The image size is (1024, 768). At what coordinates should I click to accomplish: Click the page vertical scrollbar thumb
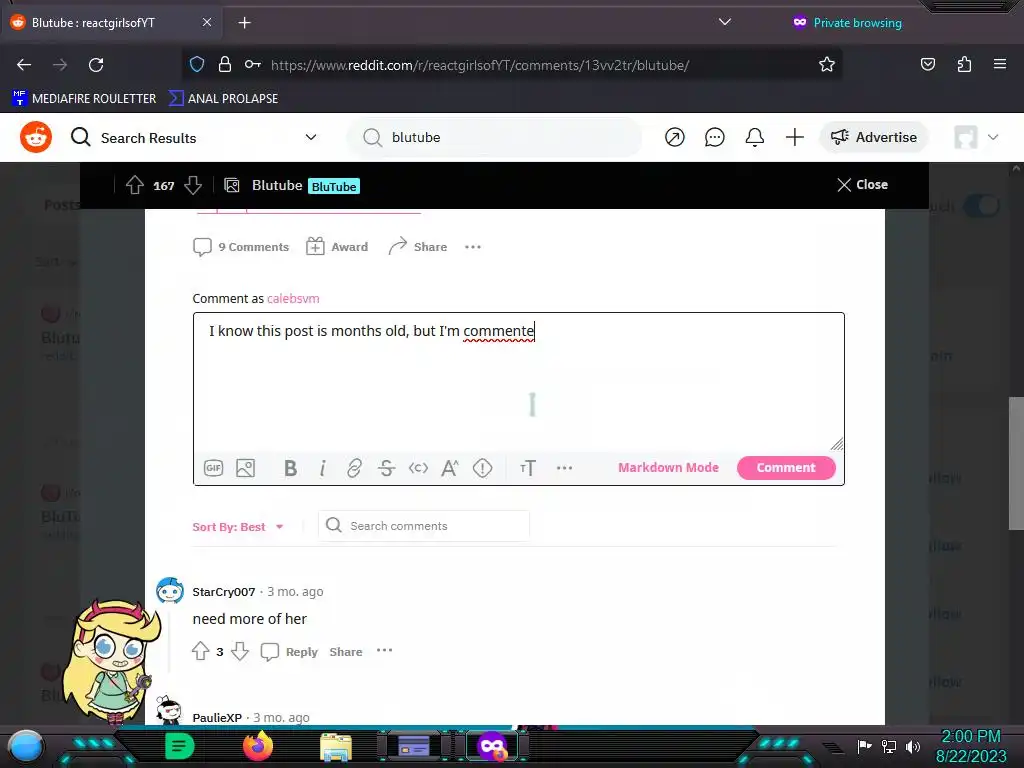point(1016,464)
